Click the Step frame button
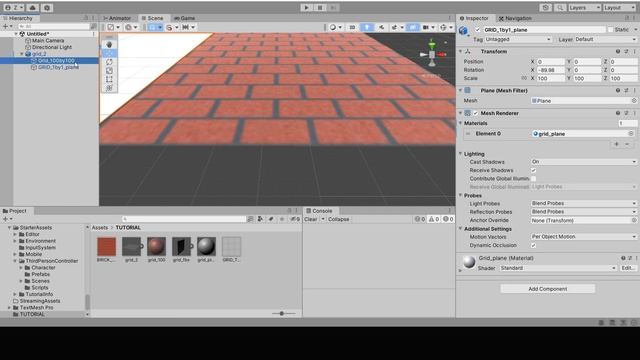The width and height of the screenshot is (640, 360). click(x=333, y=7)
